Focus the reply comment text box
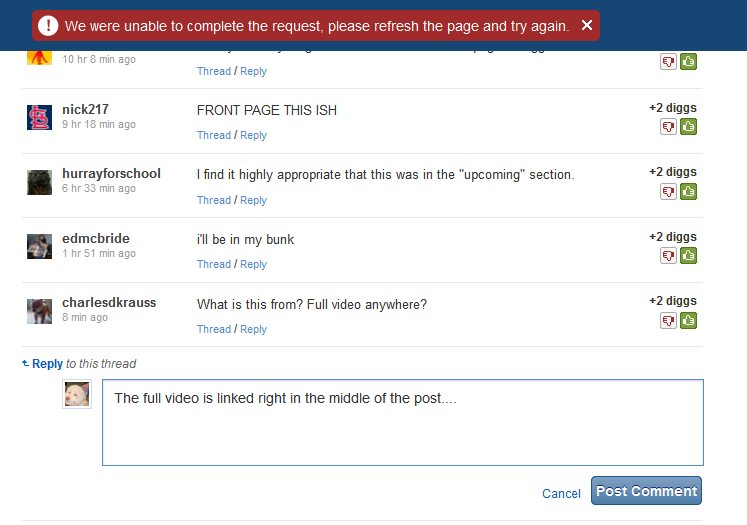The image size is (747, 525). click(402, 421)
